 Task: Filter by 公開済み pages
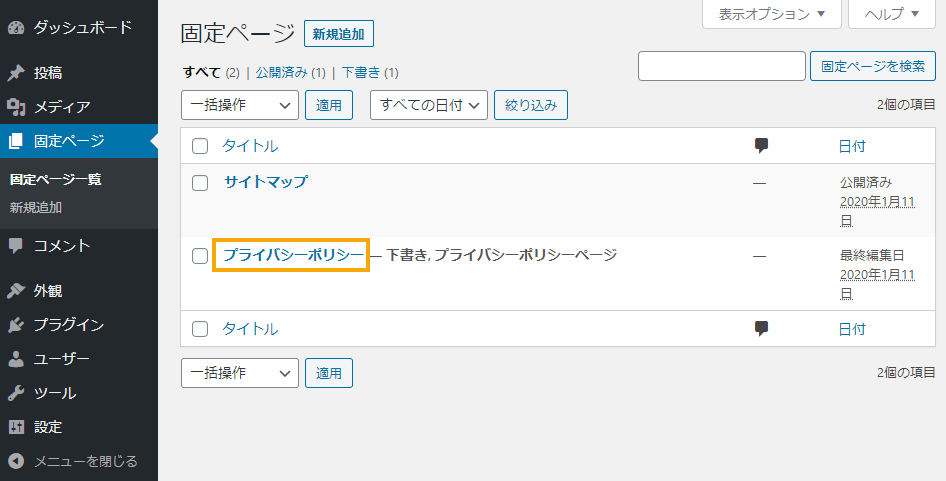tap(282, 73)
